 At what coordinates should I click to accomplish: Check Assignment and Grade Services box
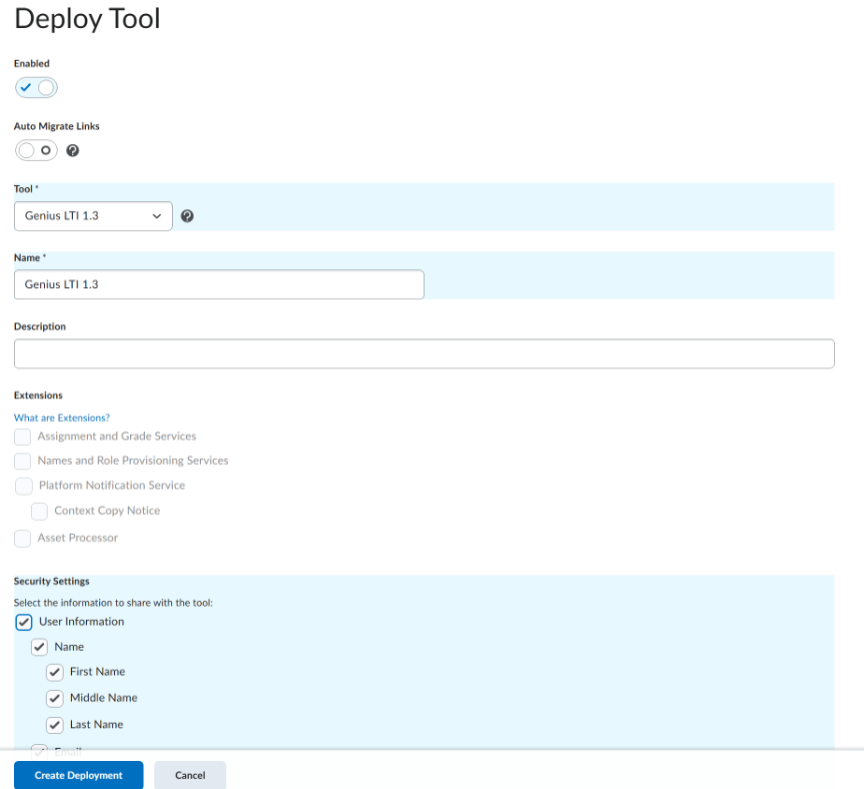[x=23, y=437]
